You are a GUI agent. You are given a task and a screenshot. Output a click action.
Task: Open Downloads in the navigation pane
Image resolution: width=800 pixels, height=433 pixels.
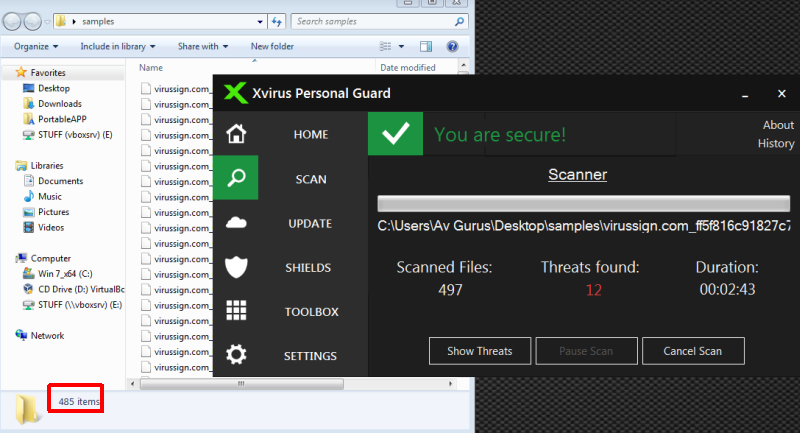click(60, 104)
